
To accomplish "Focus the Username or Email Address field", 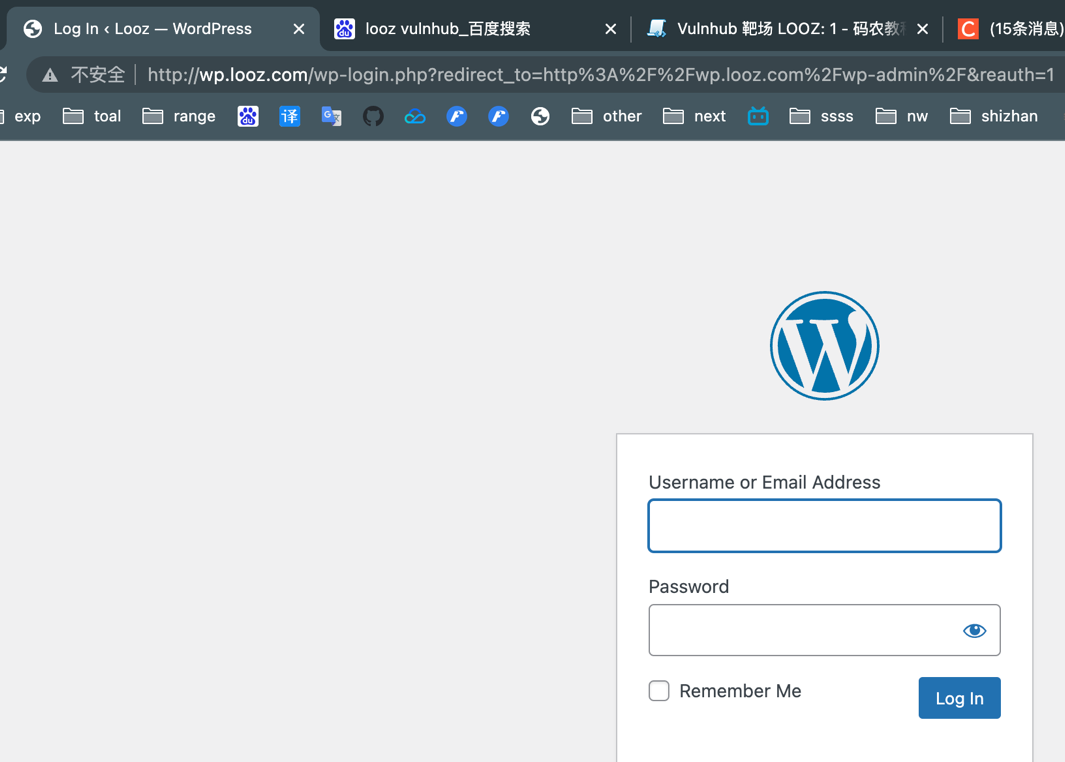I will click(x=825, y=526).
